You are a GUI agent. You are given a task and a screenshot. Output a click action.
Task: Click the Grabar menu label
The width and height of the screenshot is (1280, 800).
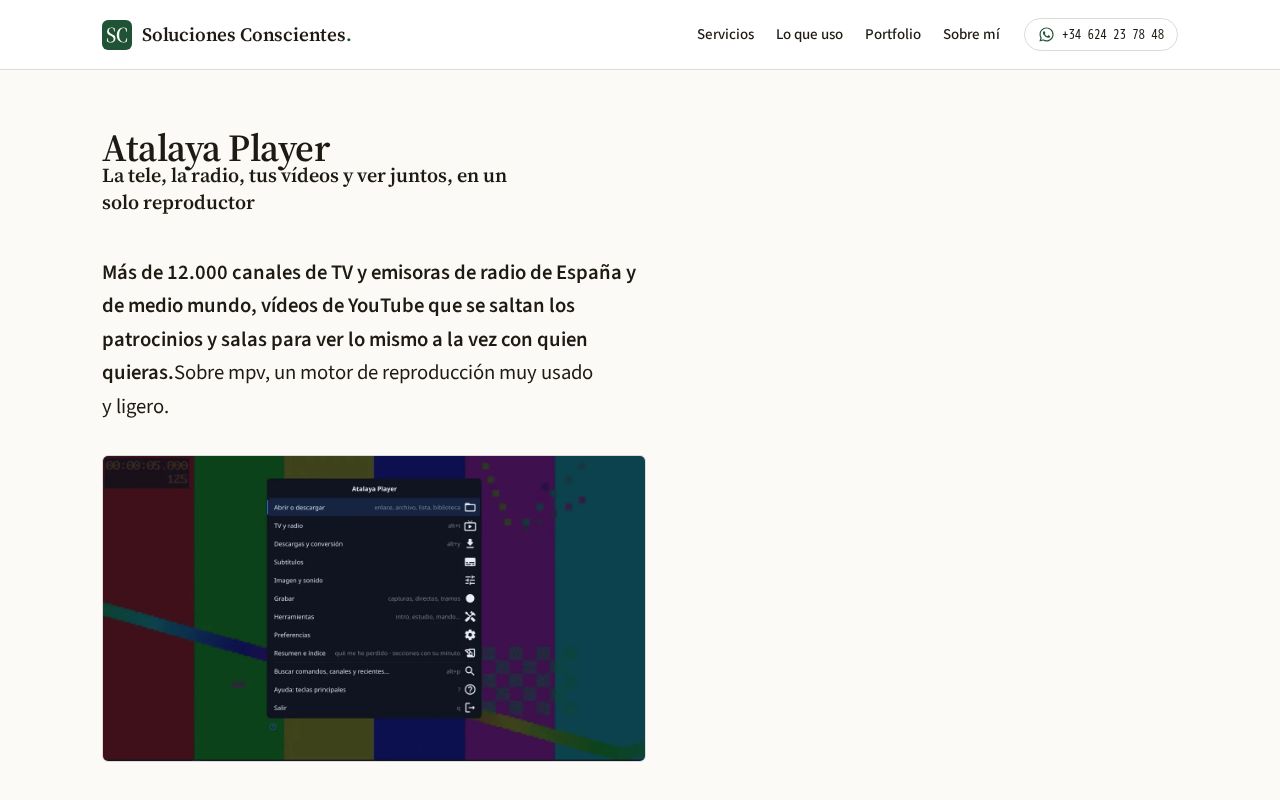coord(284,598)
